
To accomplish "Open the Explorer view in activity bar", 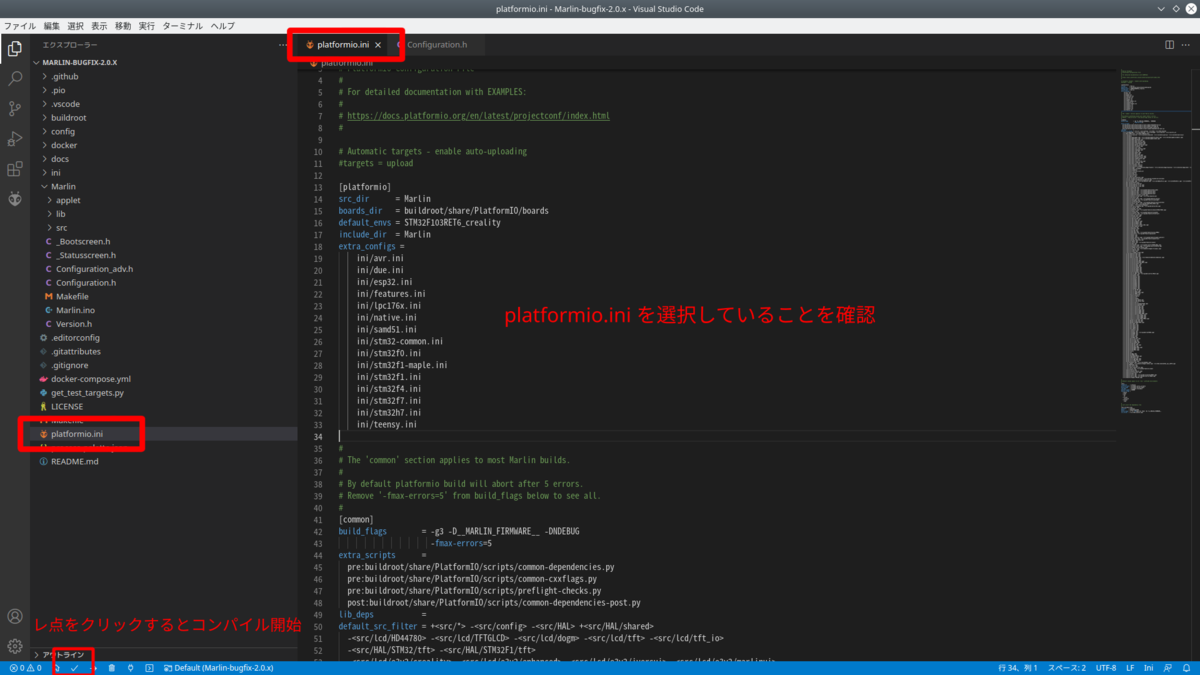I will [x=15, y=48].
